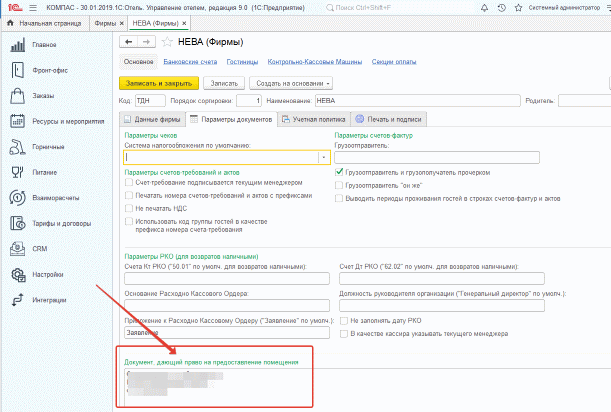Select Основное section
Image resolution: width=611 pixels, height=412 pixels.
pyautogui.click(x=138, y=62)
